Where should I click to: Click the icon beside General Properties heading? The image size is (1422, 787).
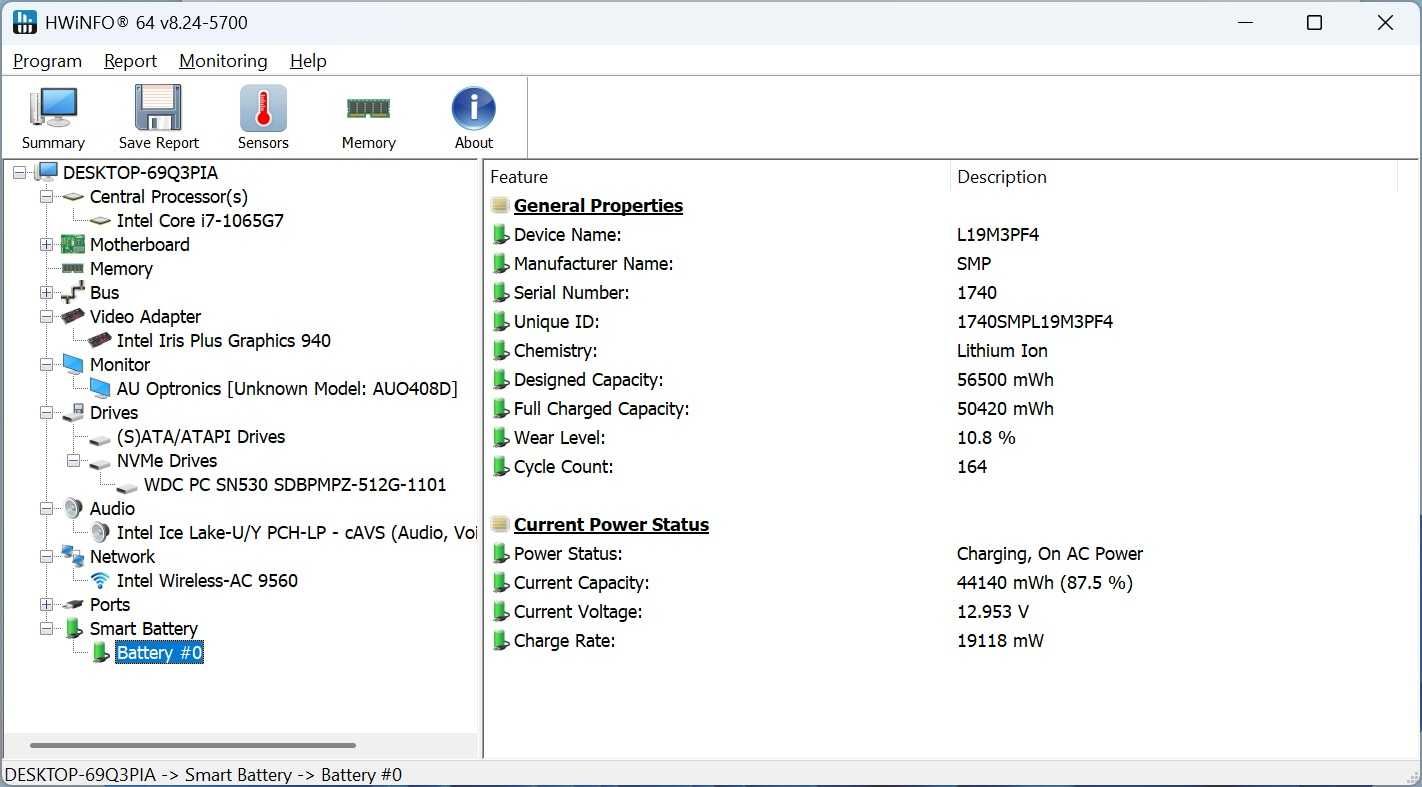(x=501, y=206)
